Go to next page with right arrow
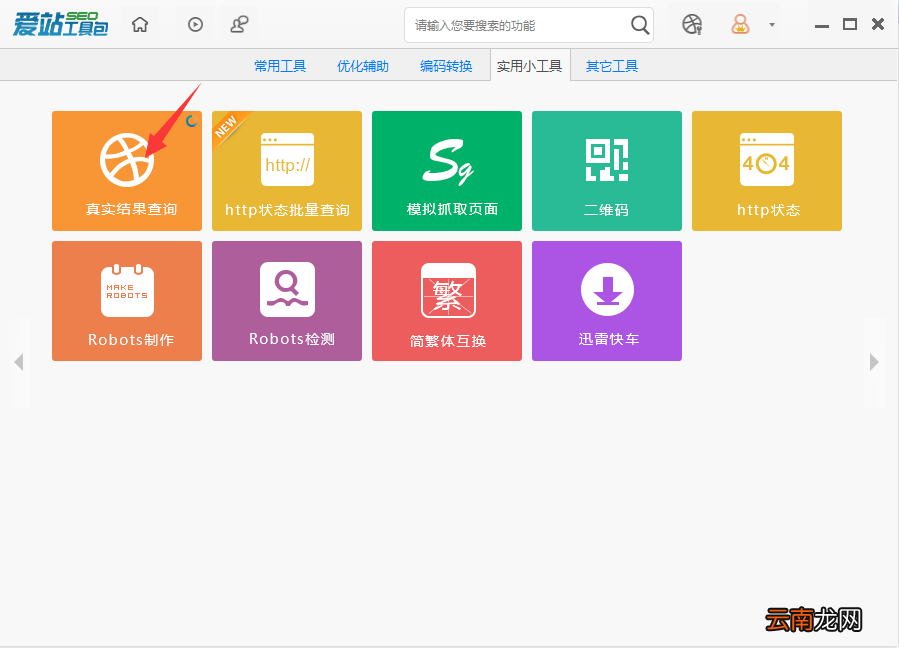The height and width of the screenshot is (648, 899). (874, 362)
